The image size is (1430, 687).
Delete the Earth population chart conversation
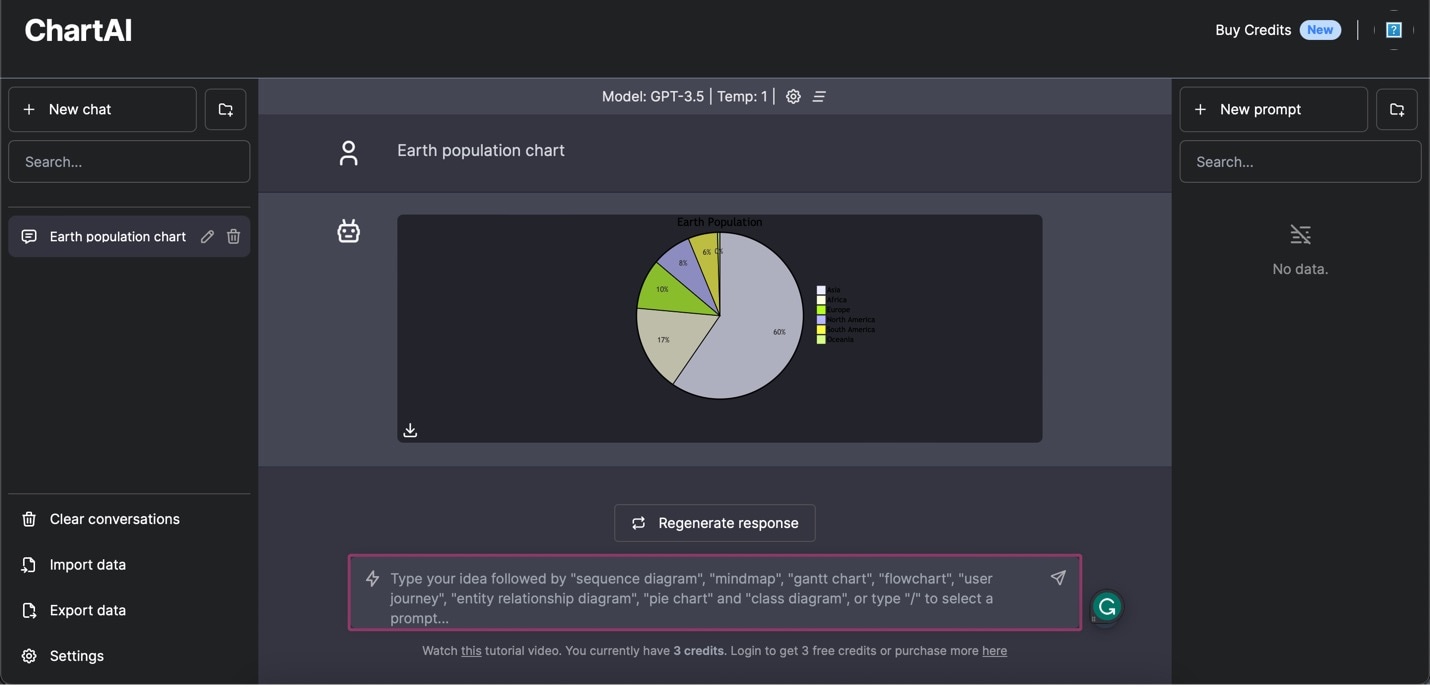click(233, 236)
